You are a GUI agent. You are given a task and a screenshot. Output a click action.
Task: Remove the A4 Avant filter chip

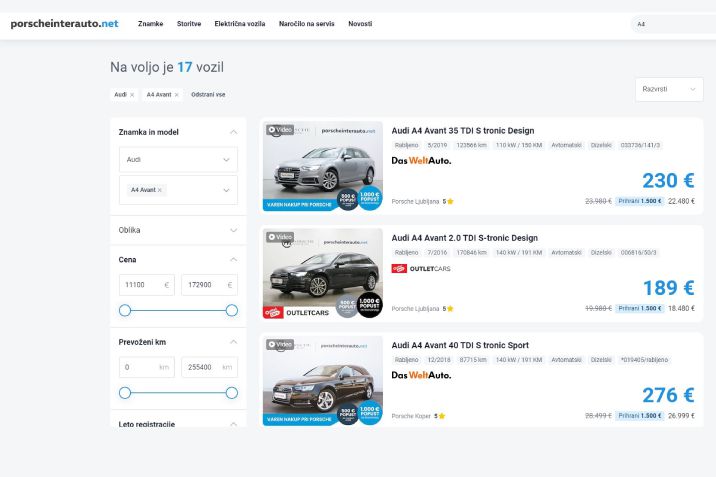click(x=177, y=95)
